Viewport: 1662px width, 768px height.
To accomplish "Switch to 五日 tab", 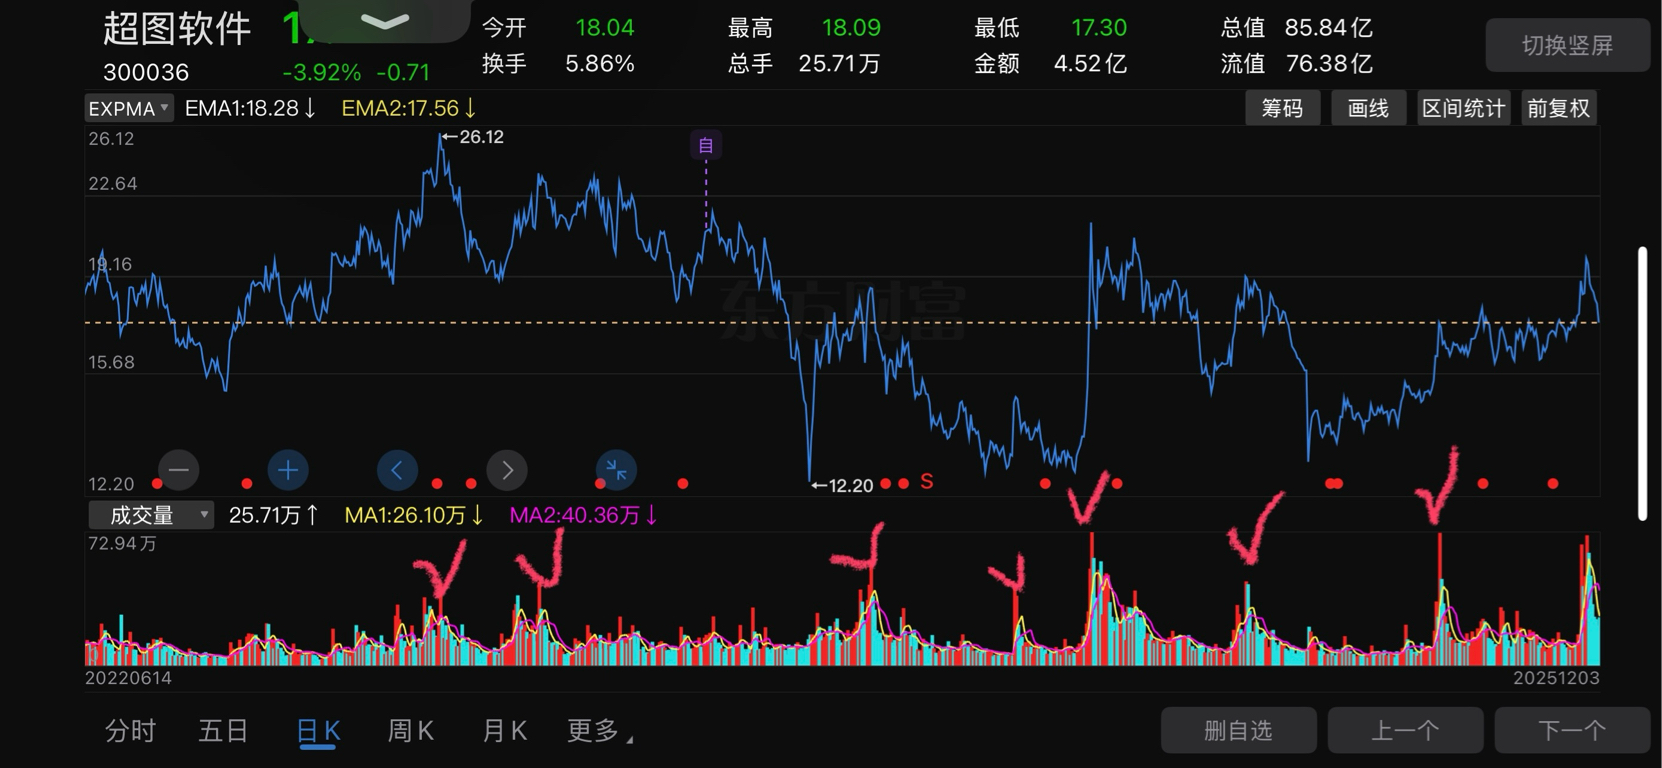I will click(223, 731).
